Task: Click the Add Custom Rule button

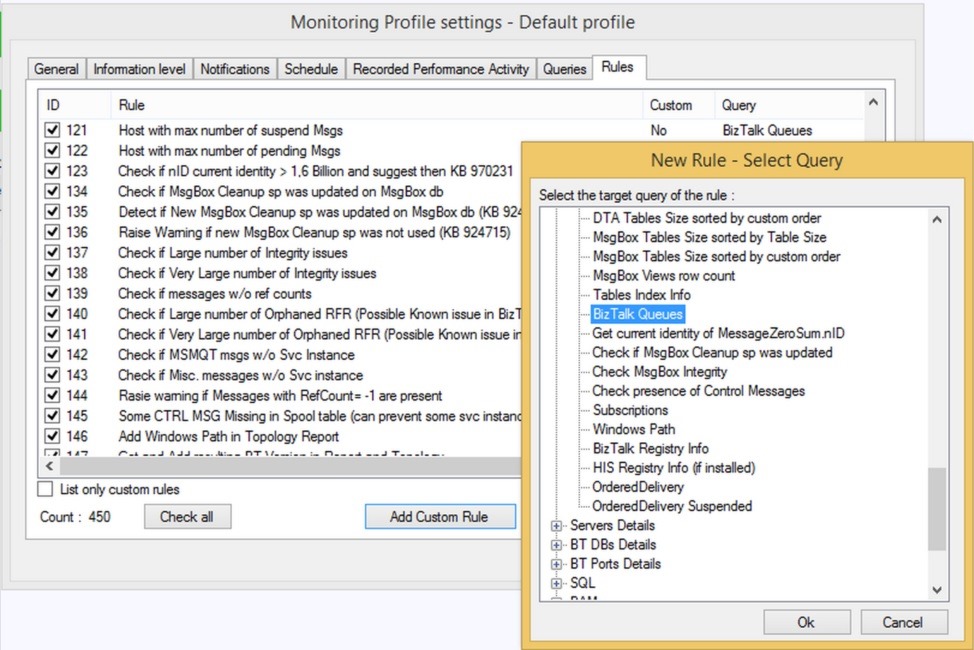Action: [x=440, y=516]
